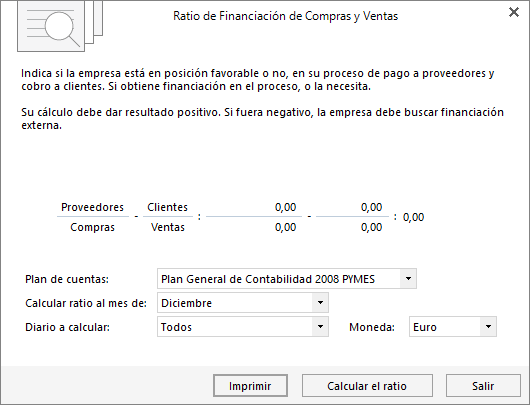Click Calcular el ratio button
This screenshot has width=530, height=405.
tap(367, 386)
